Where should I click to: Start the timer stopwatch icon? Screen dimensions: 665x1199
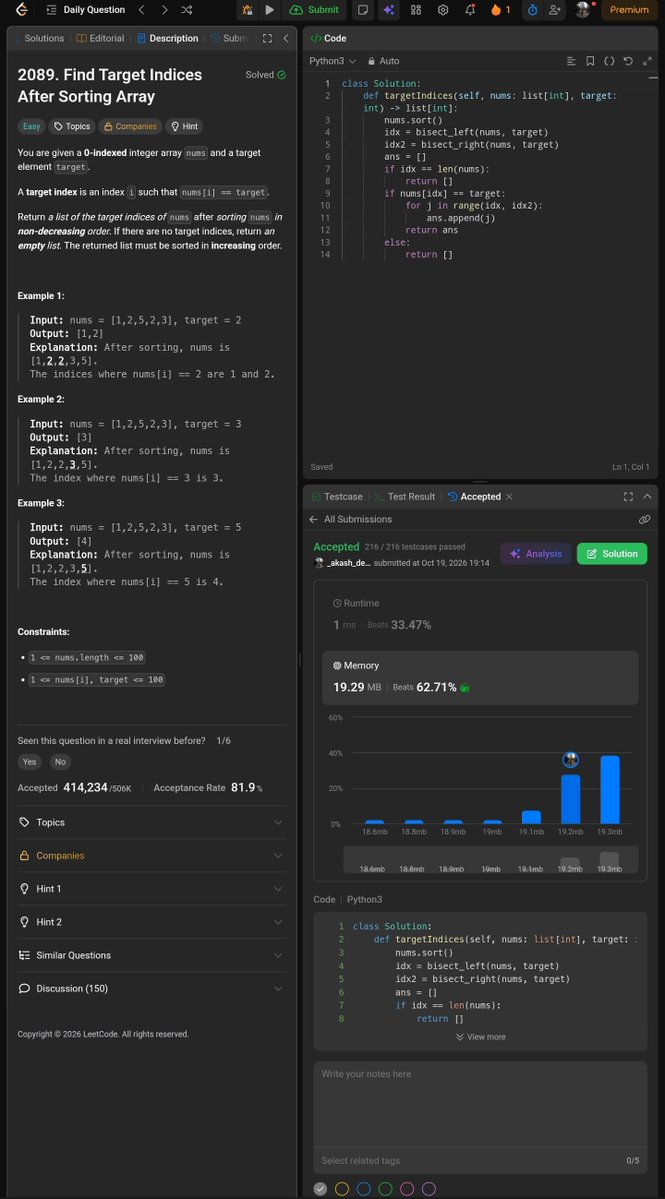[533, 10]
